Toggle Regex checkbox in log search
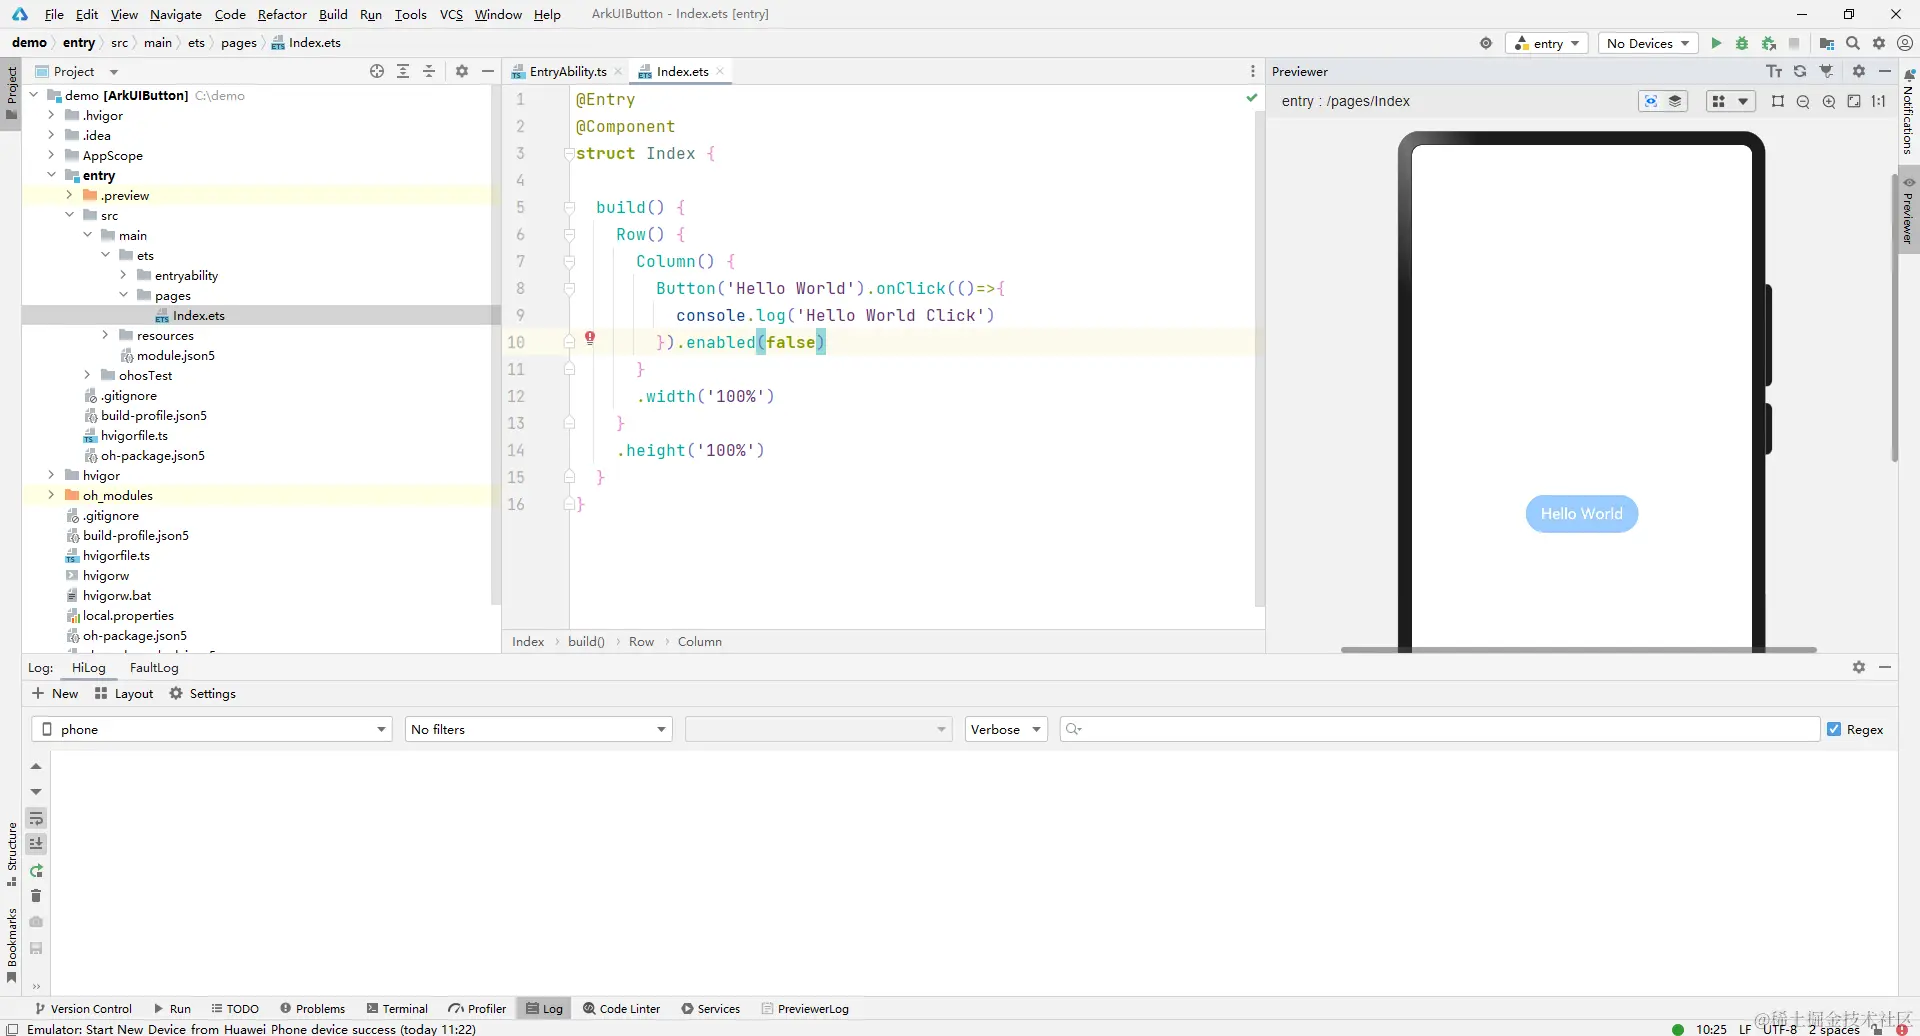This screenshot has height=1036, width=1920. pos(1834,729)
